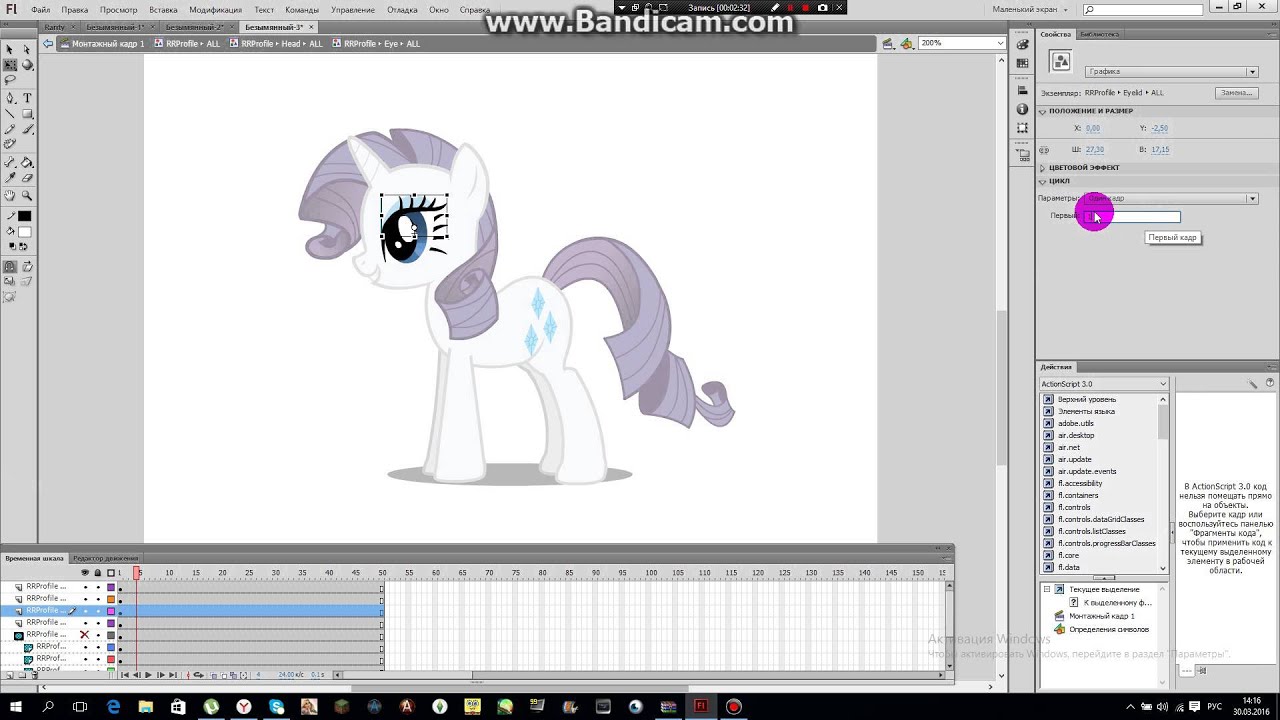Click the Монтажный кадр 1 breadcrumb

coord(102,44)
